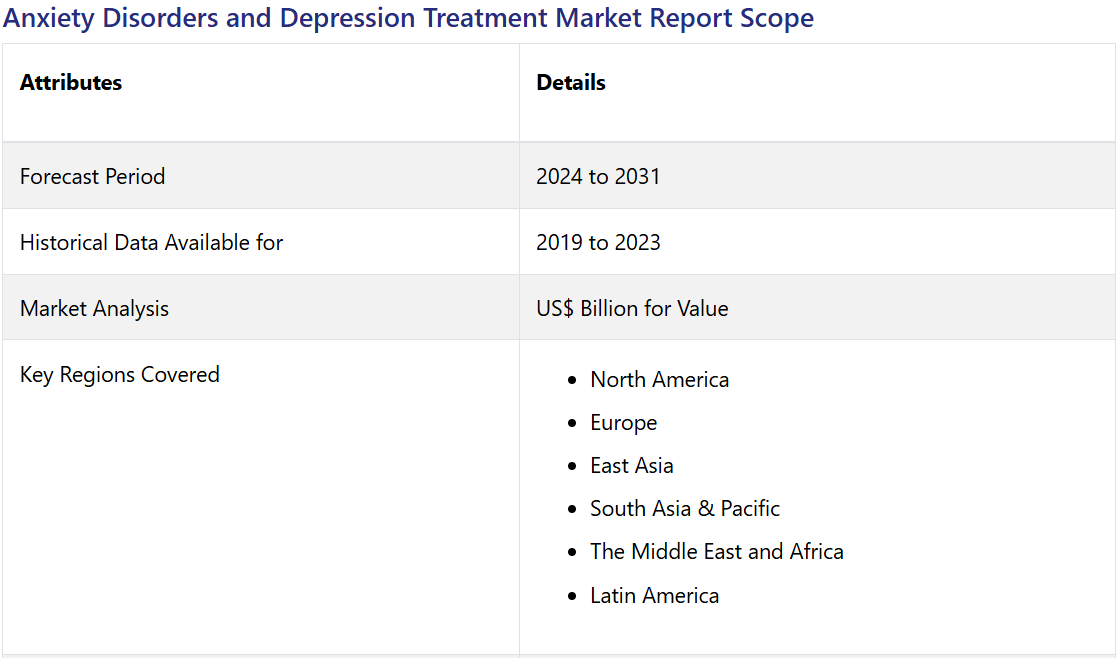Viewport: 1119px width, 658px height.
Task: Select the US$ Billion for Value cell
Action: (x=632, y=309)
